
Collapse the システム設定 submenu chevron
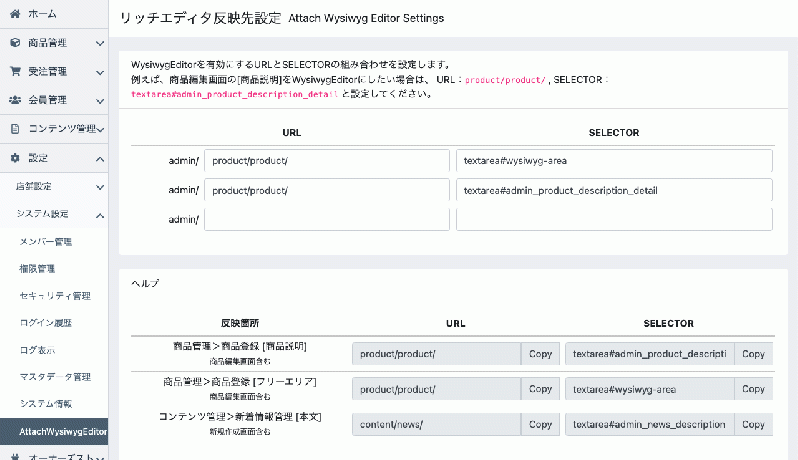pos(100,216)
